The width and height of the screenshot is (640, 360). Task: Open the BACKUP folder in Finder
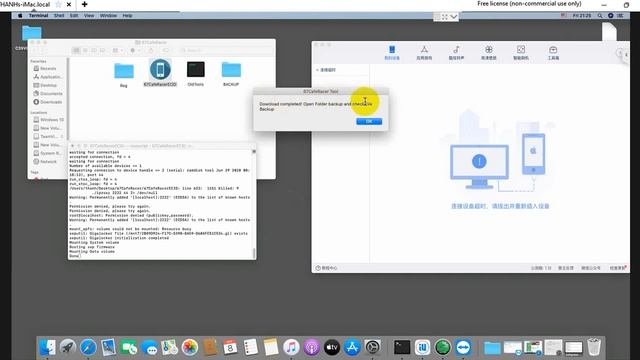click(x=231, y=70)
